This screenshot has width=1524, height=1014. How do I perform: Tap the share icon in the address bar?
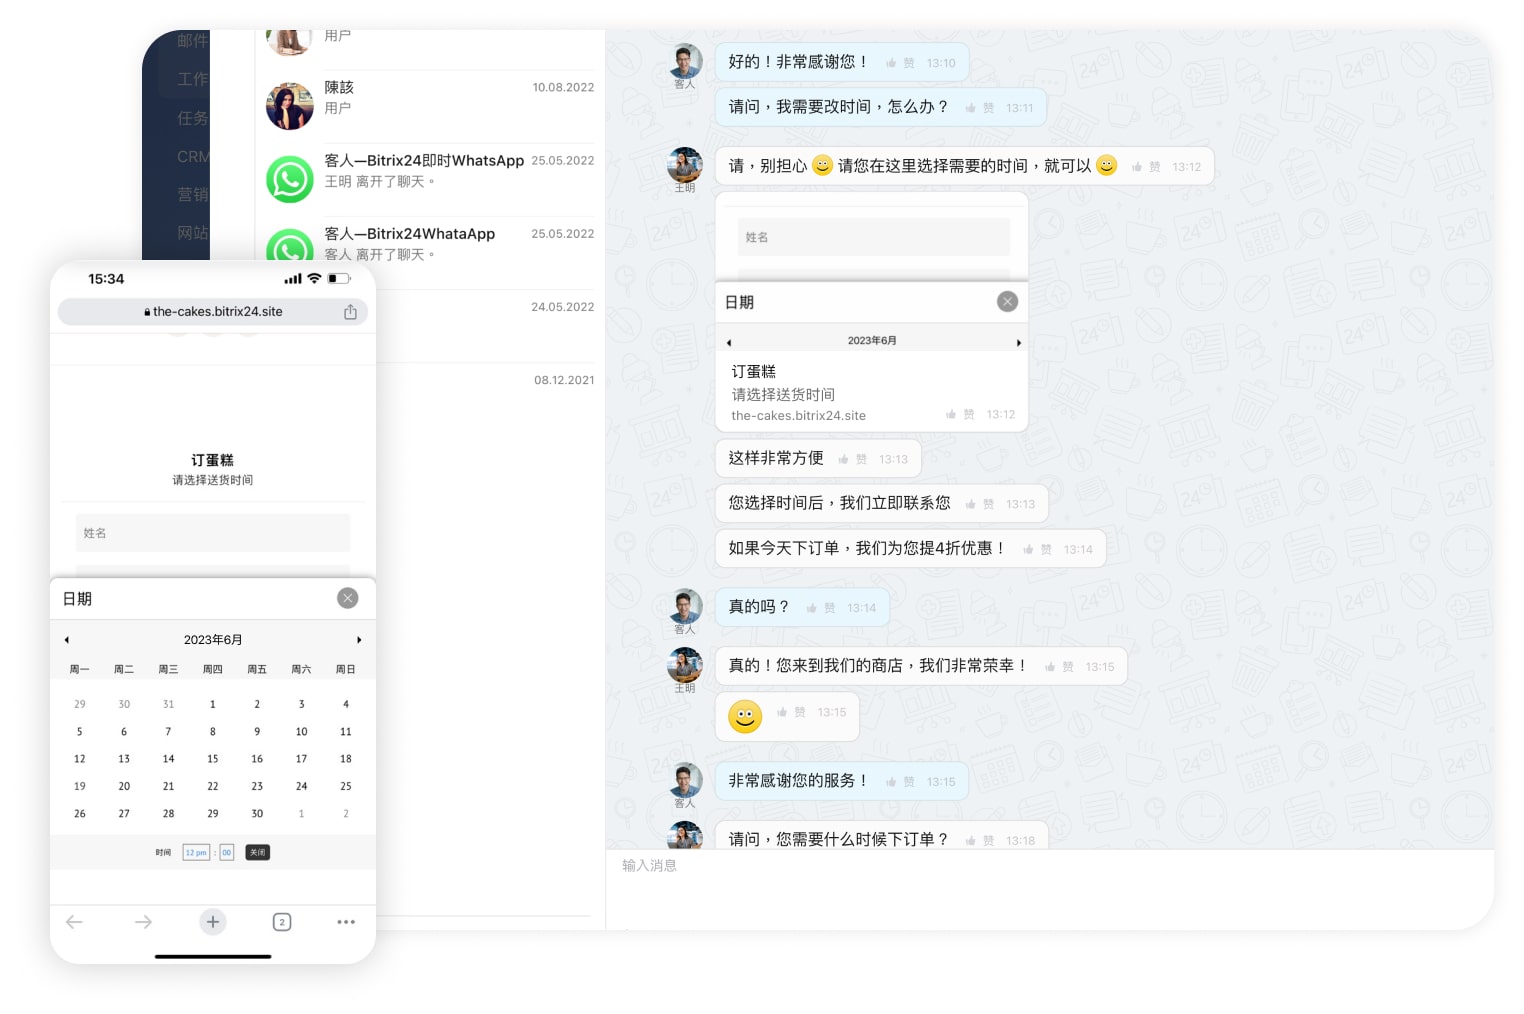point(350,312)
